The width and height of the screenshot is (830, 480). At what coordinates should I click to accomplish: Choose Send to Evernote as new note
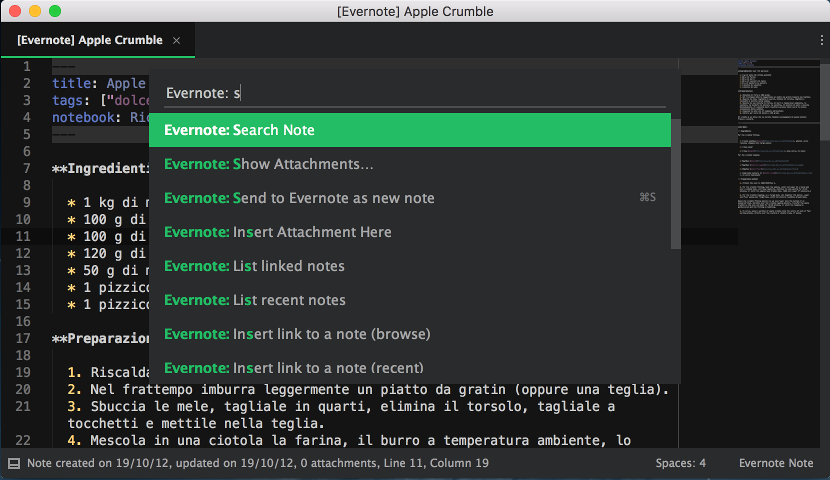click(410, 198)
